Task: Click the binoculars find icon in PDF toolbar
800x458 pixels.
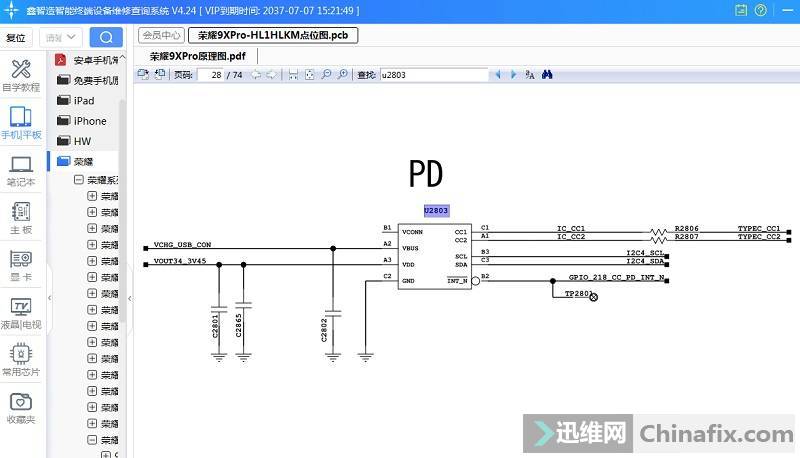Action: (x=548, y=75)
